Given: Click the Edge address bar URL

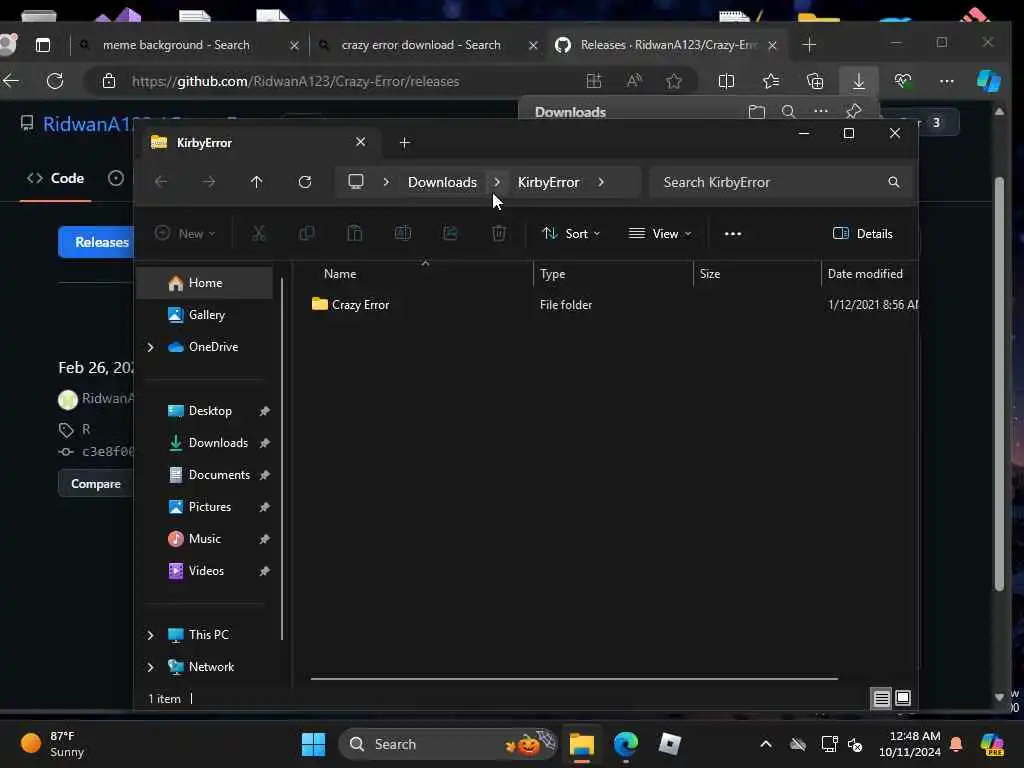Looking at the screenshot, I should click(295, 81).
